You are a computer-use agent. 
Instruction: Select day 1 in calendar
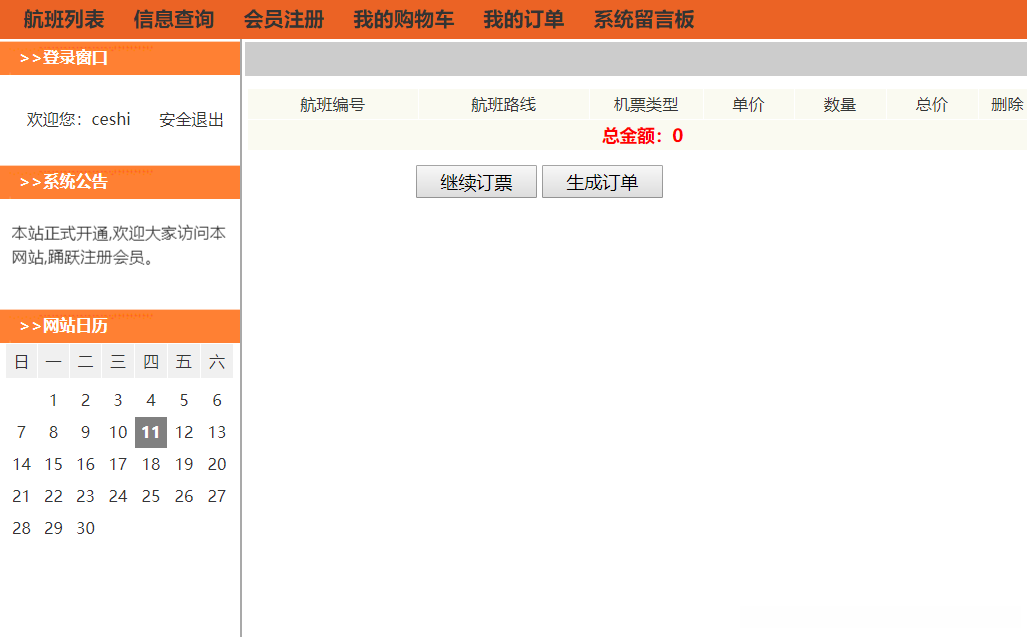(53, 400)
